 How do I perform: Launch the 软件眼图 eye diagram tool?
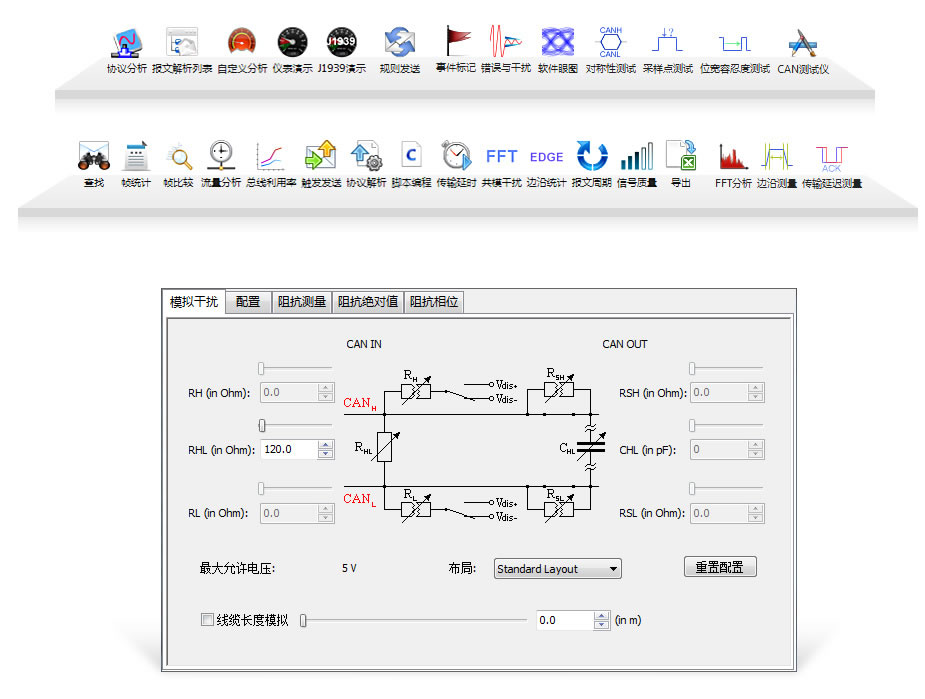pyautogui.click(x=557, y=43)
